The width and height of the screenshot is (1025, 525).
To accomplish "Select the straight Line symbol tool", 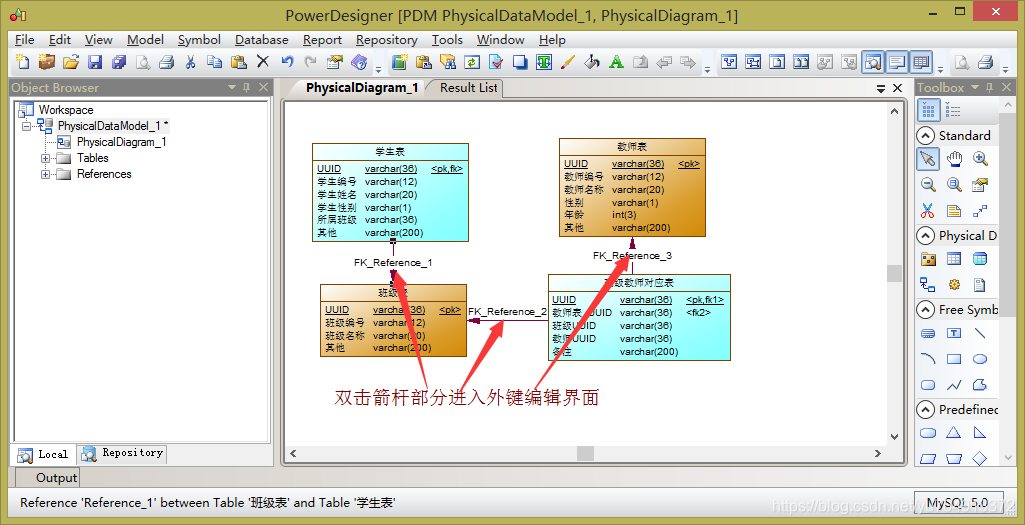I will coord(980,333).
